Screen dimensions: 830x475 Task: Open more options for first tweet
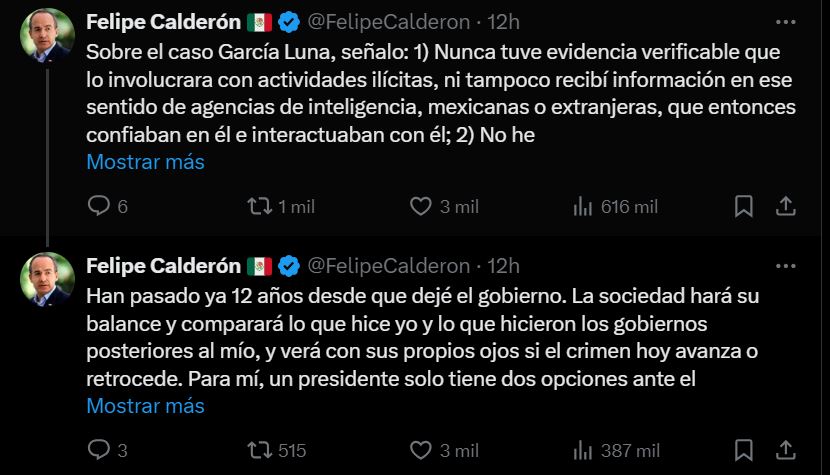[x=786, y=22]
